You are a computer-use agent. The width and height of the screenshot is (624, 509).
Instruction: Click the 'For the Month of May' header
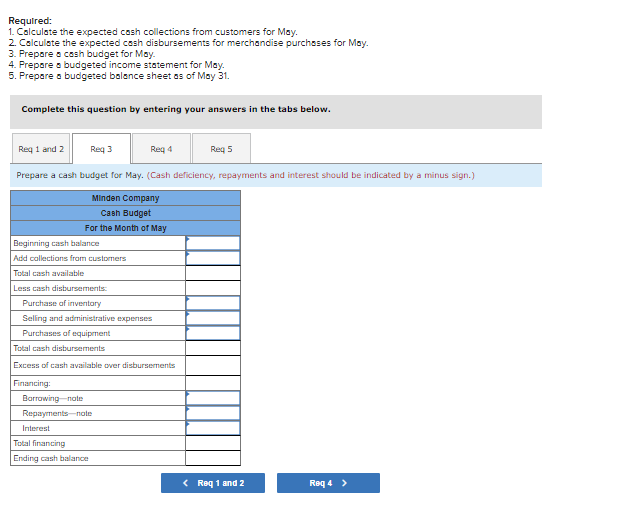point(125,228)
